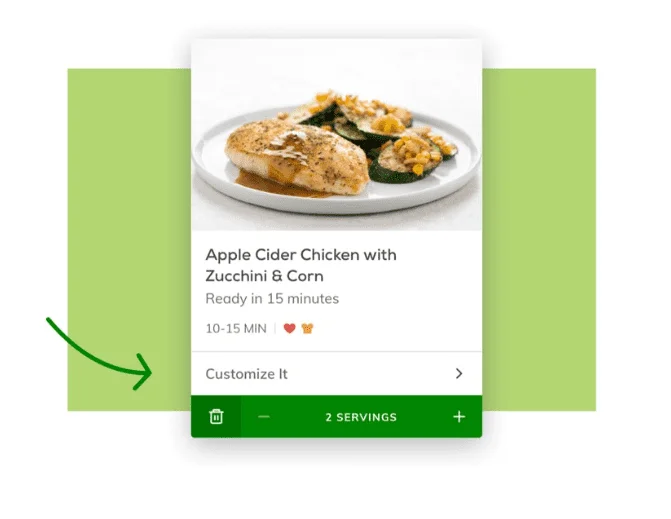The width and height of the screenshot is (671, 519).
Task: Click the chicken breast in the photo
Action: (x=295, y=158)
